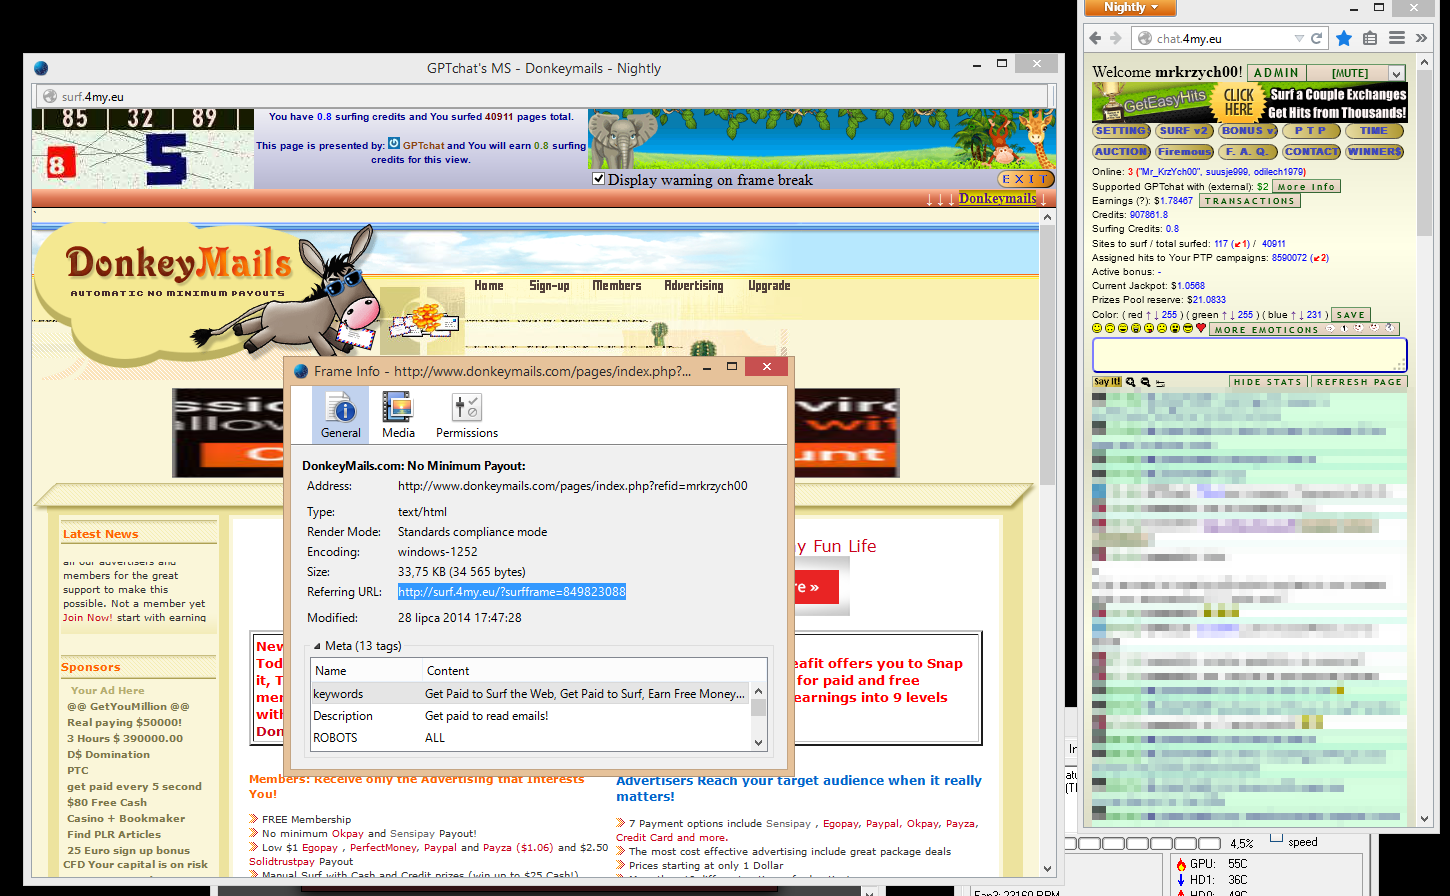Click the SURF v2 button
1450x896 pixels.
point(1185,131)
